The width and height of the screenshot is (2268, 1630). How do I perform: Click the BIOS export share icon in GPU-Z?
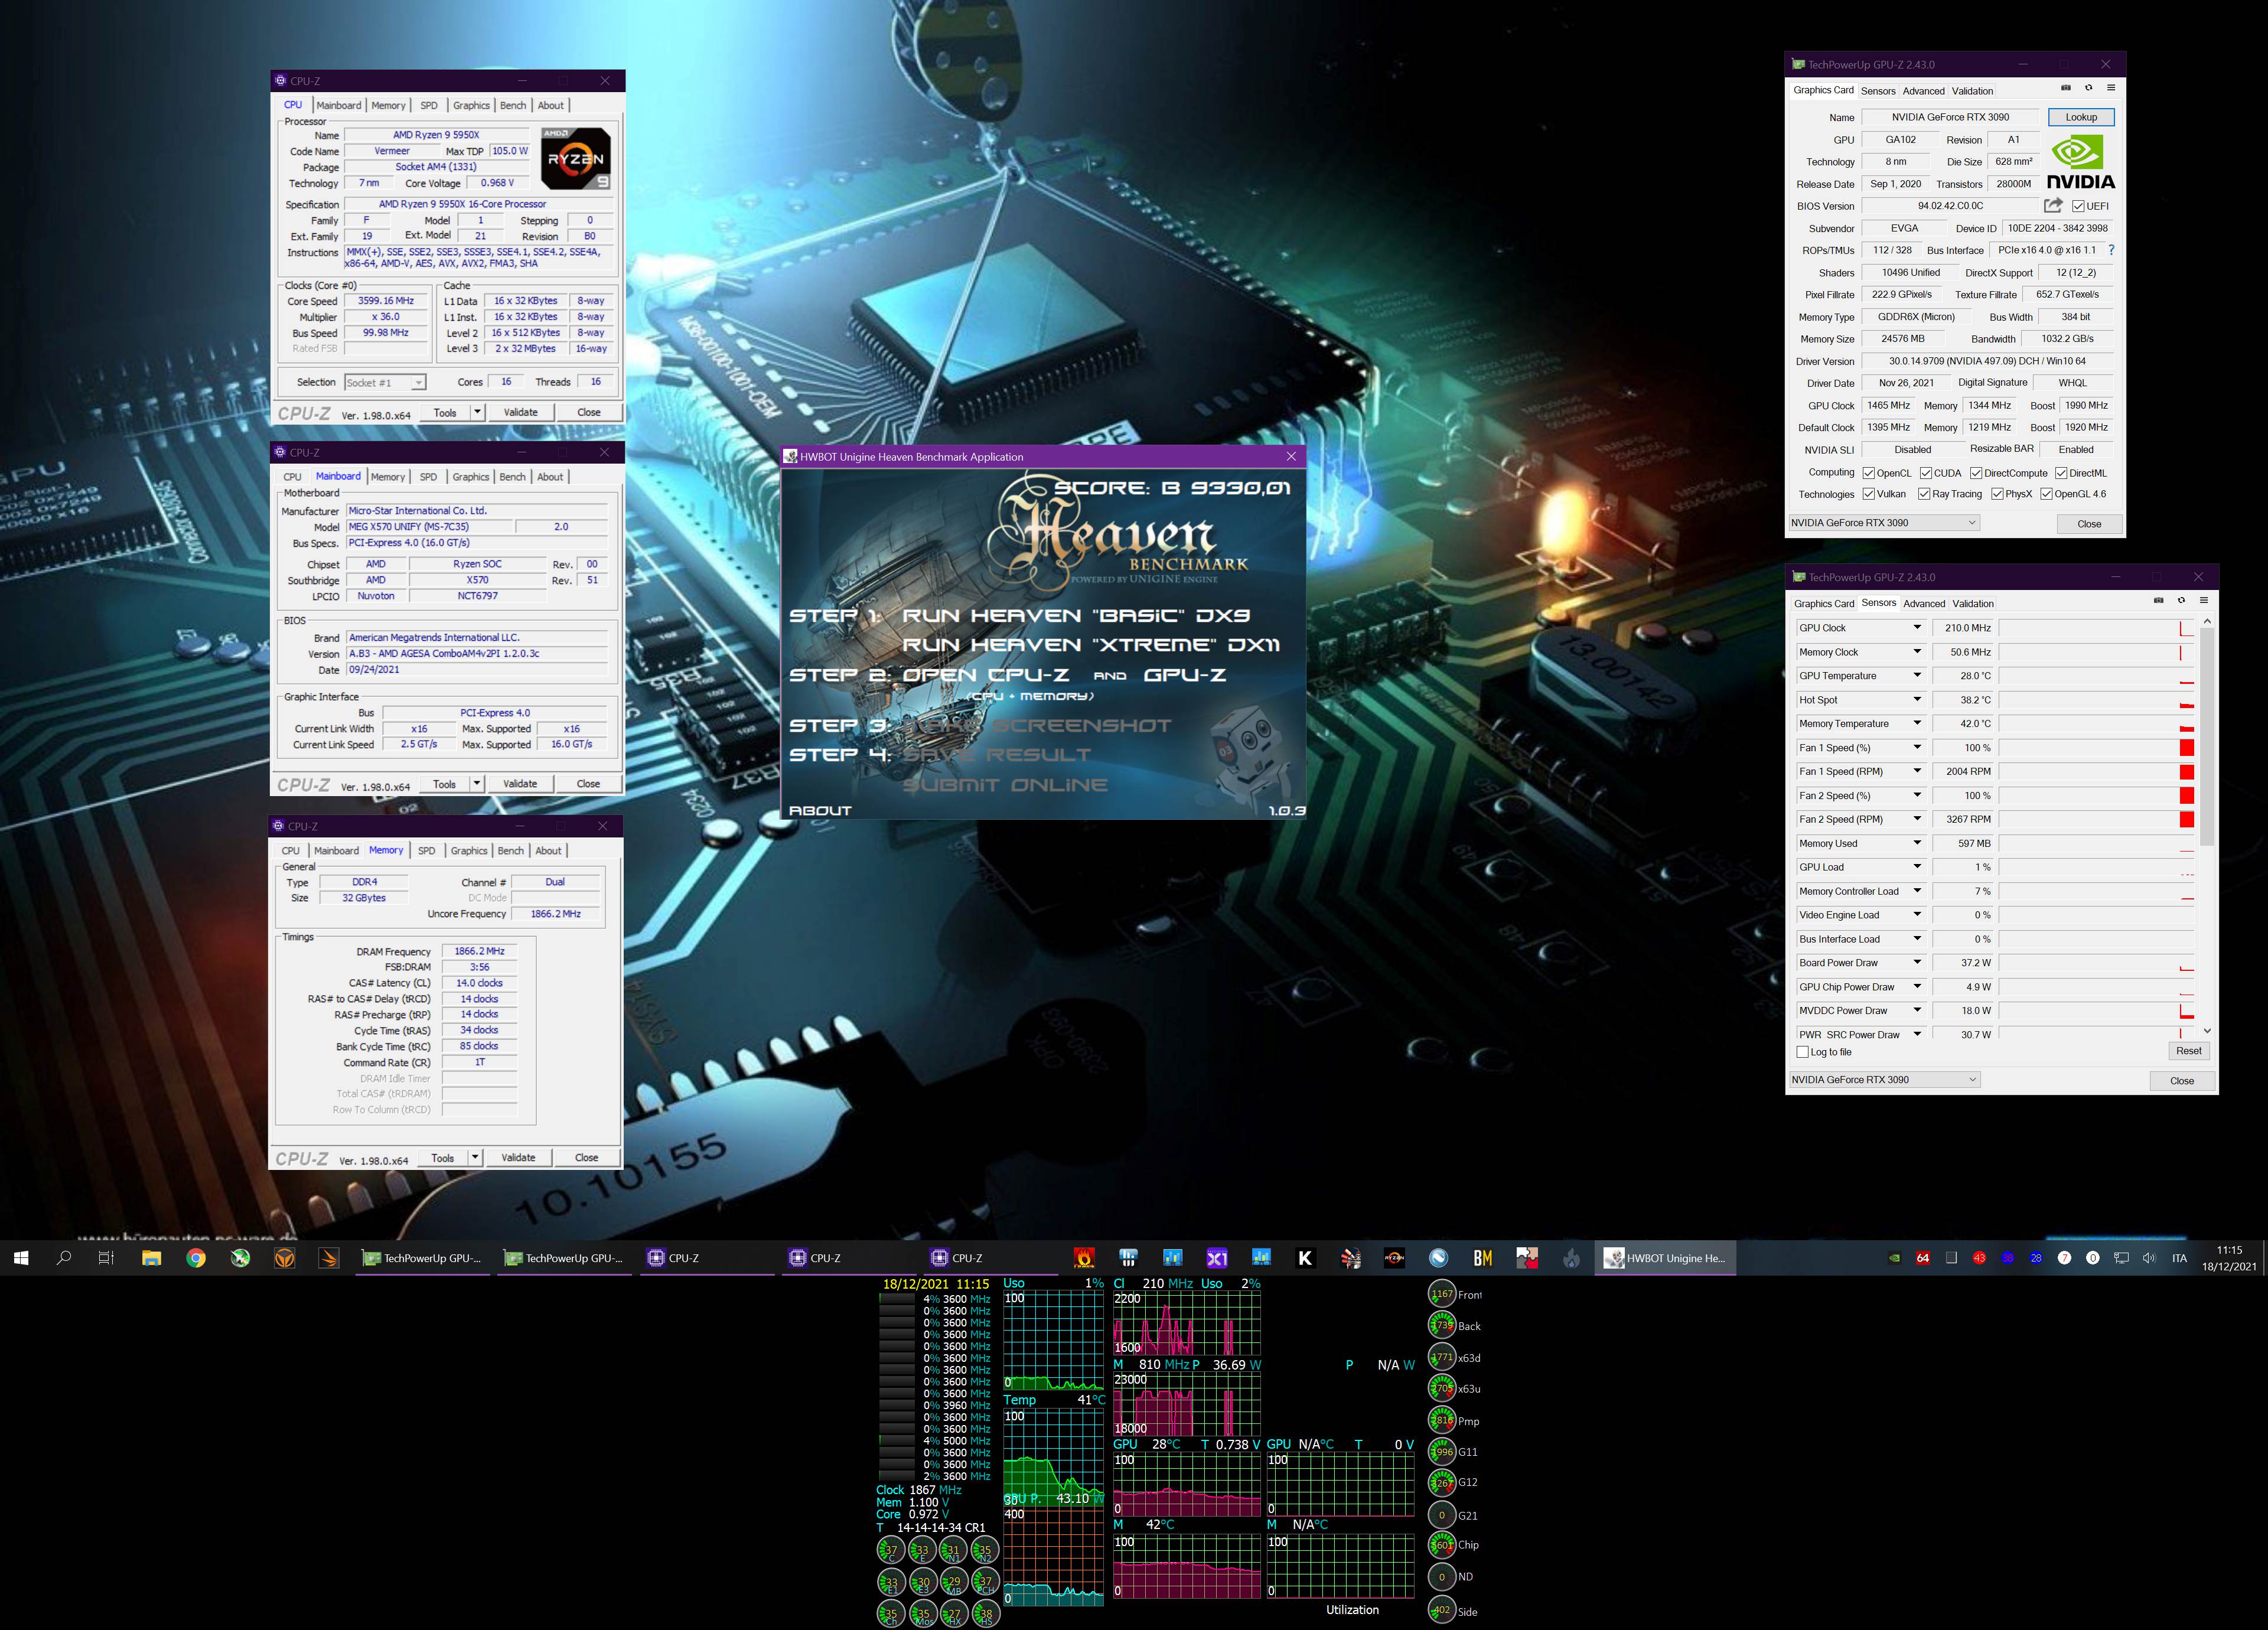point(2053,205)
